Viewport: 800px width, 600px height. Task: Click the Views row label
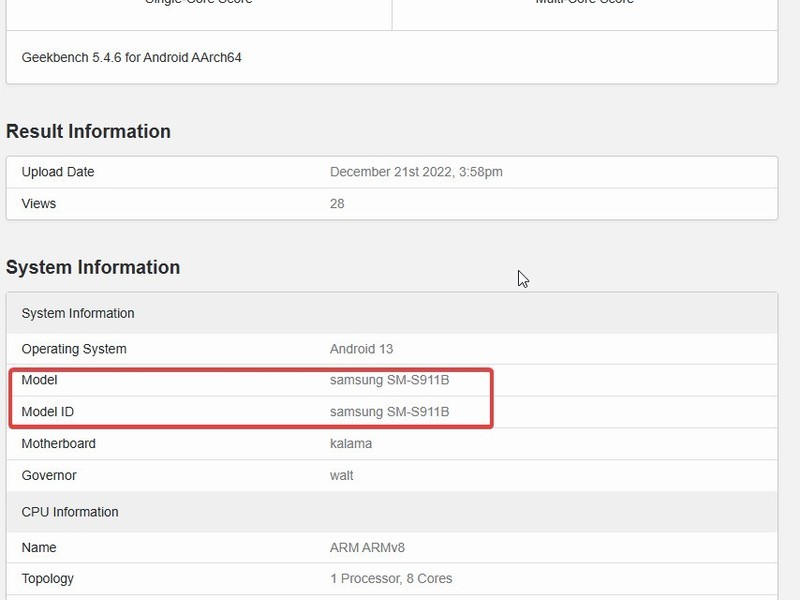click(39, 204)
